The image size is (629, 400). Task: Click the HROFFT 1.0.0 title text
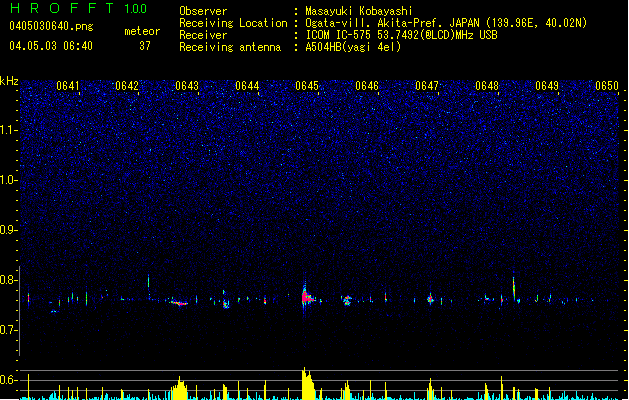(79, 8)
